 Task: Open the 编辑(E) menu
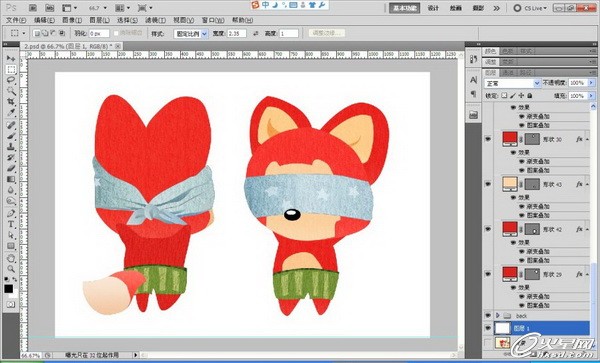point(44,20)
